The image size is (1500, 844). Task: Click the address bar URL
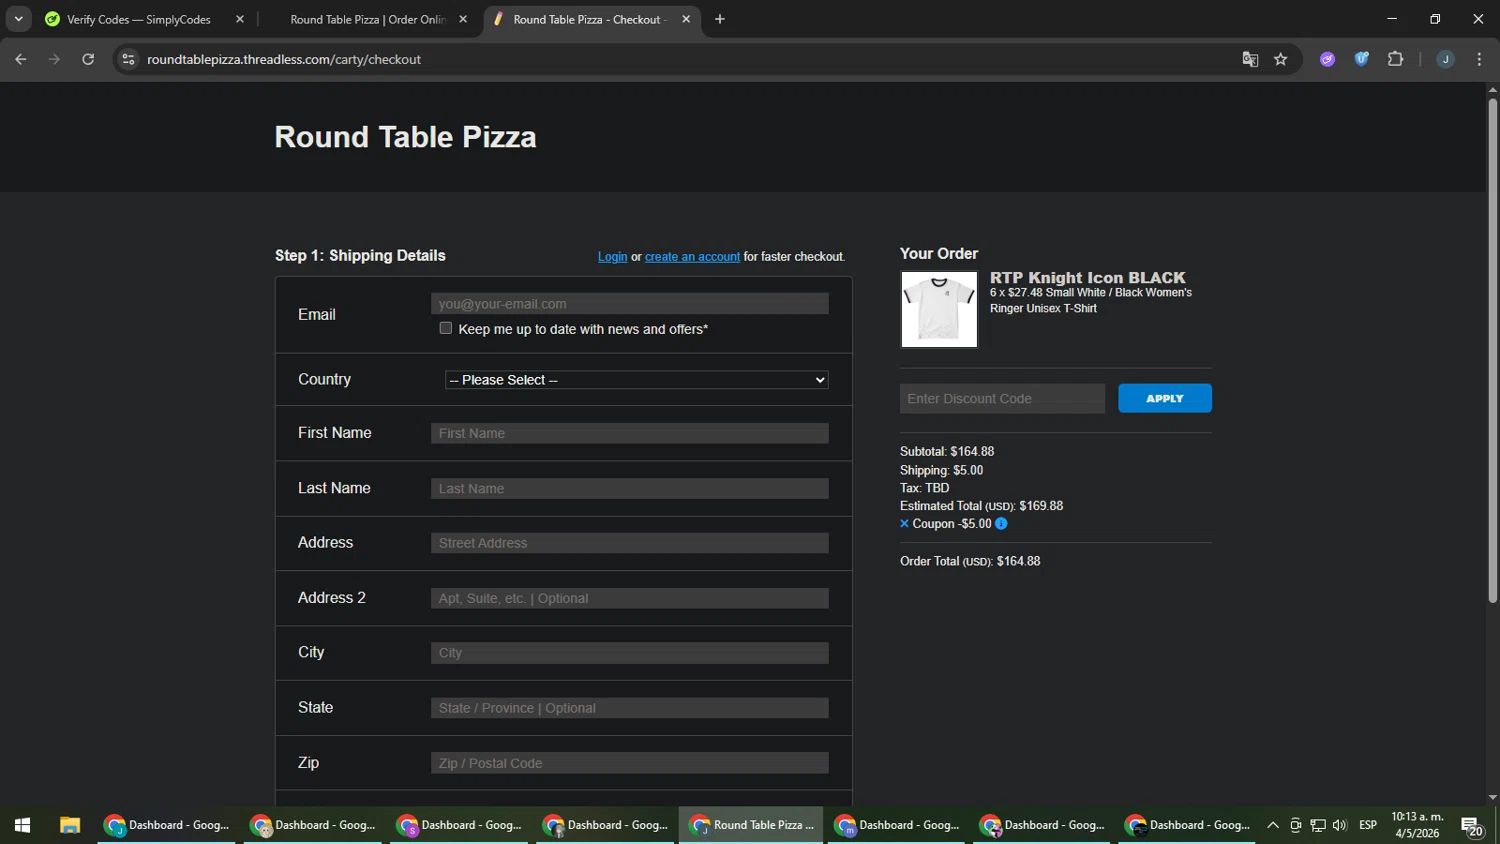pos(284,59)
